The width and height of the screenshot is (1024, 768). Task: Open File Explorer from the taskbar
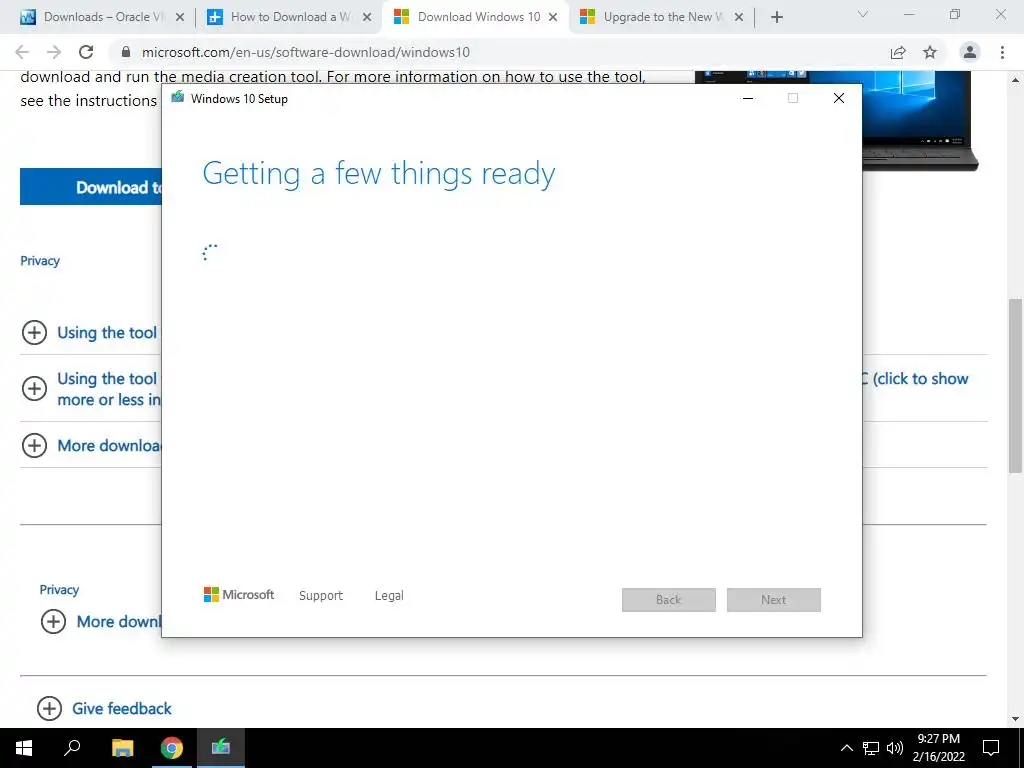pyautogui.click(x=122, y=748)
